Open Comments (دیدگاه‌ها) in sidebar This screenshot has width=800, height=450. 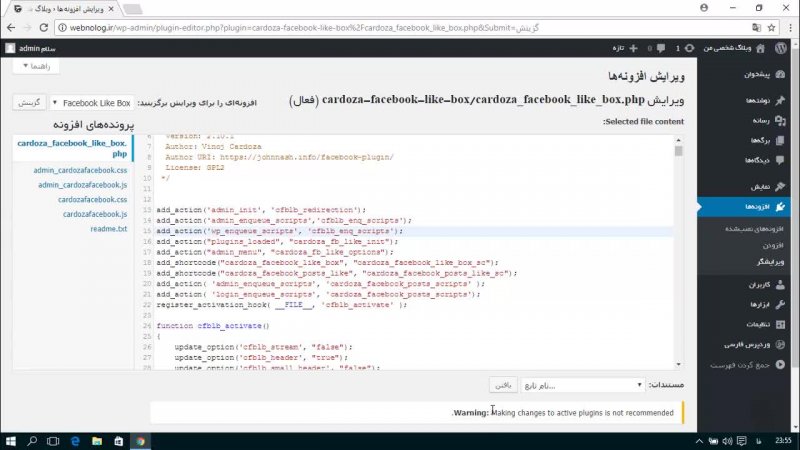coord(748,160)
